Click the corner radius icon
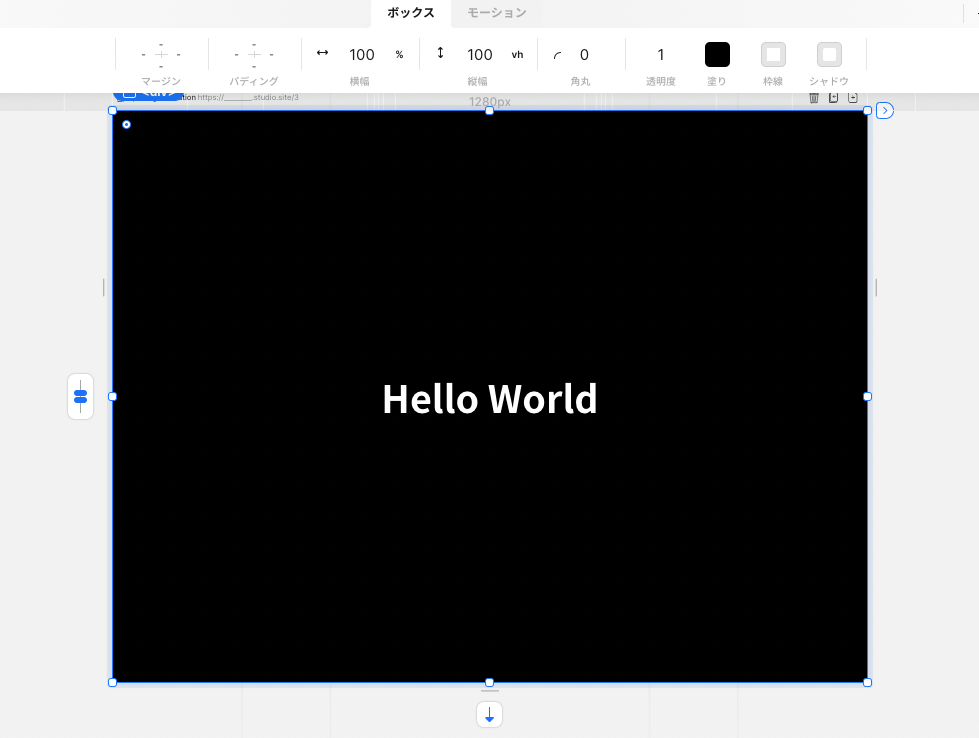This screenshot has height=738, width=979. coord(557,56)
